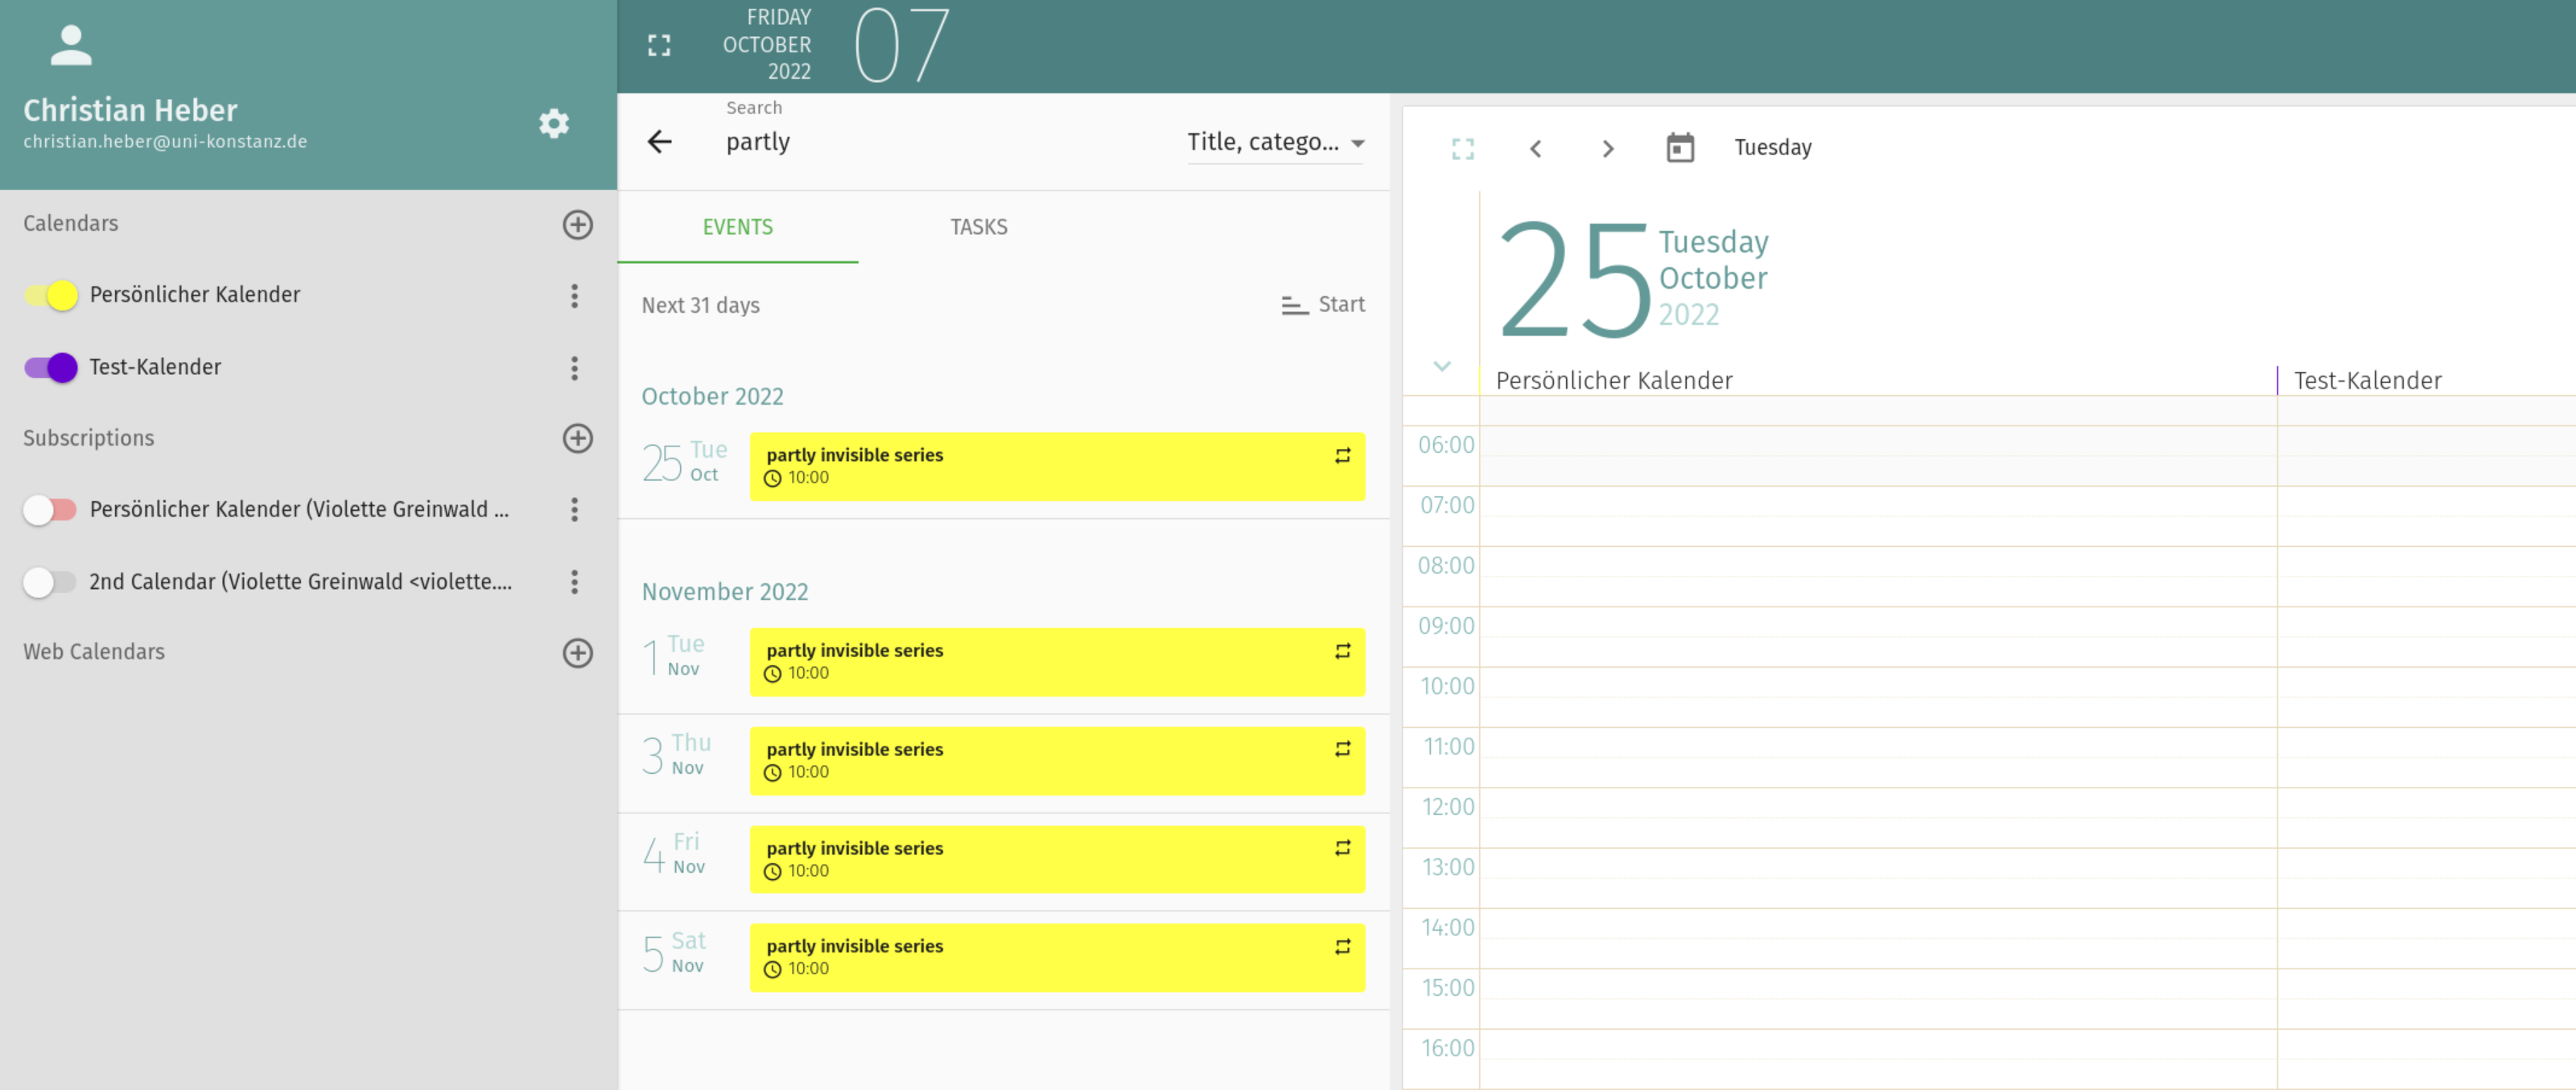Open the 25 Oct partly invisible series event
This screenshot has height=1090, width=2576.
1055,466
